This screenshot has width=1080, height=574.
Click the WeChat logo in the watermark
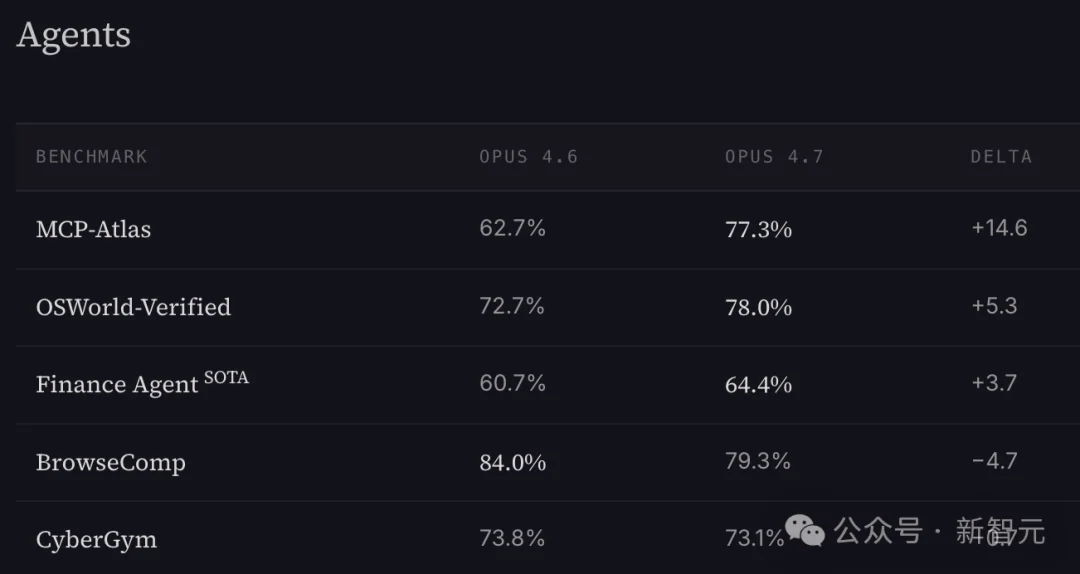806,531
